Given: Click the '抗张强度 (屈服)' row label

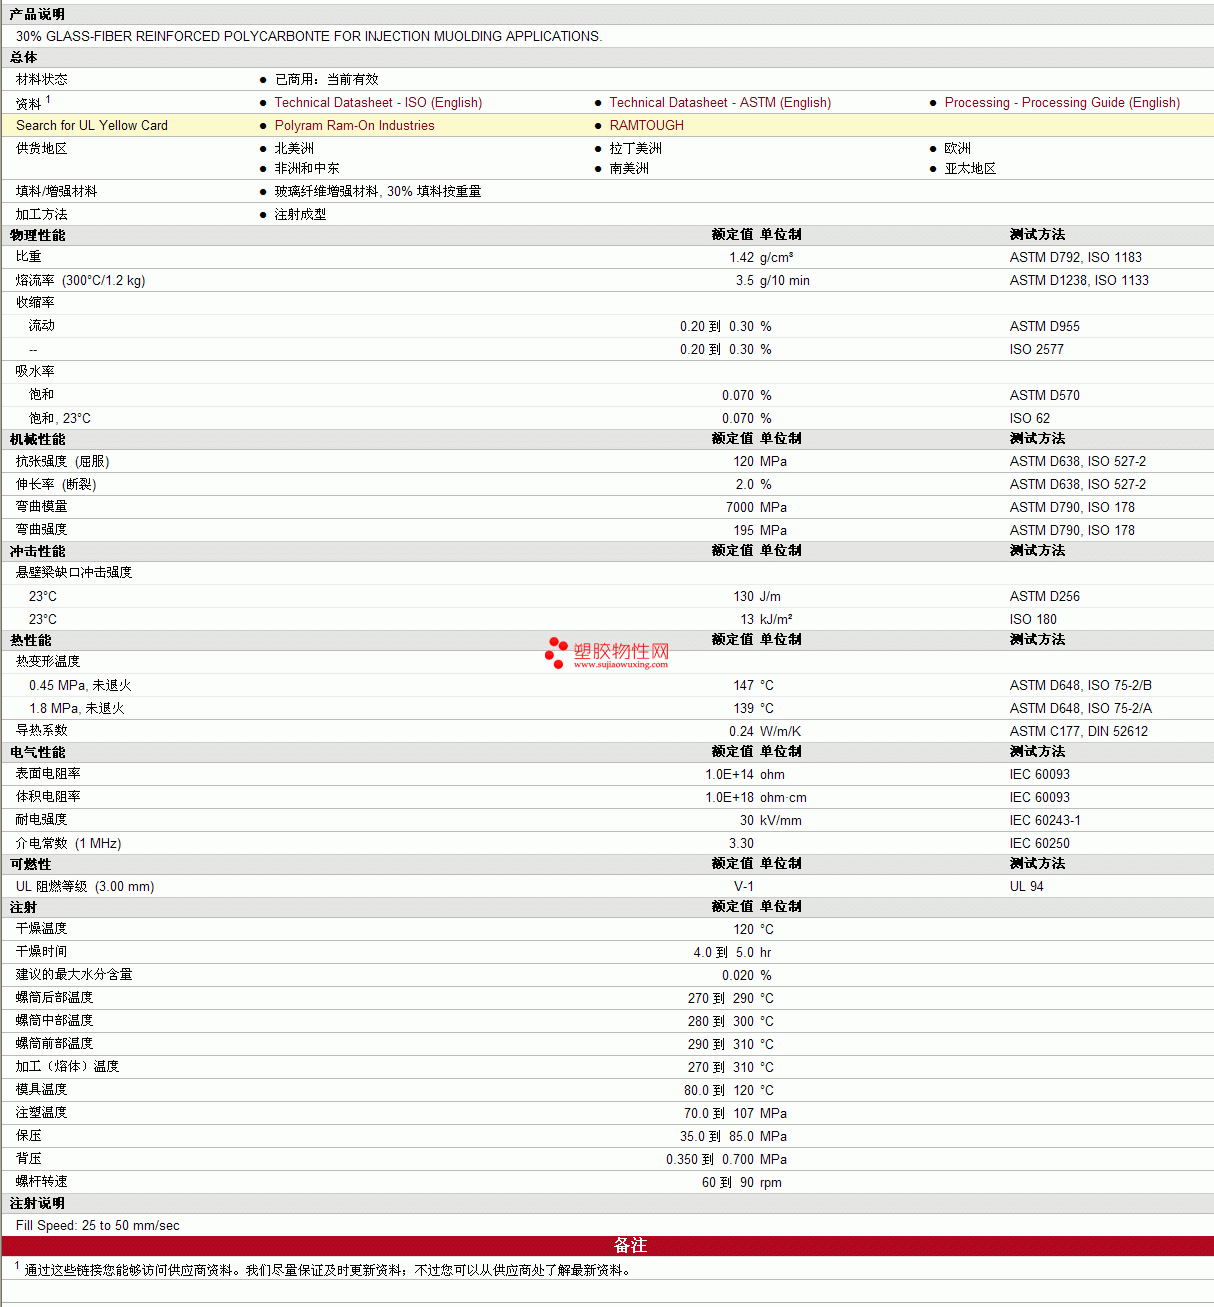Looking at the screenshot, I should coord(63,462).
